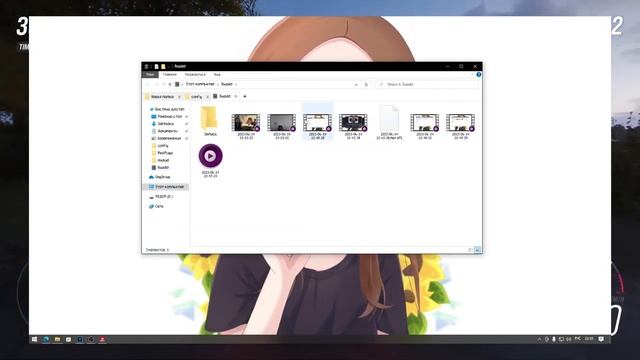Open Рабочий стол in the navigation pane
The height and width of the screenshot is (360, 640).
[x=167, y=116]
